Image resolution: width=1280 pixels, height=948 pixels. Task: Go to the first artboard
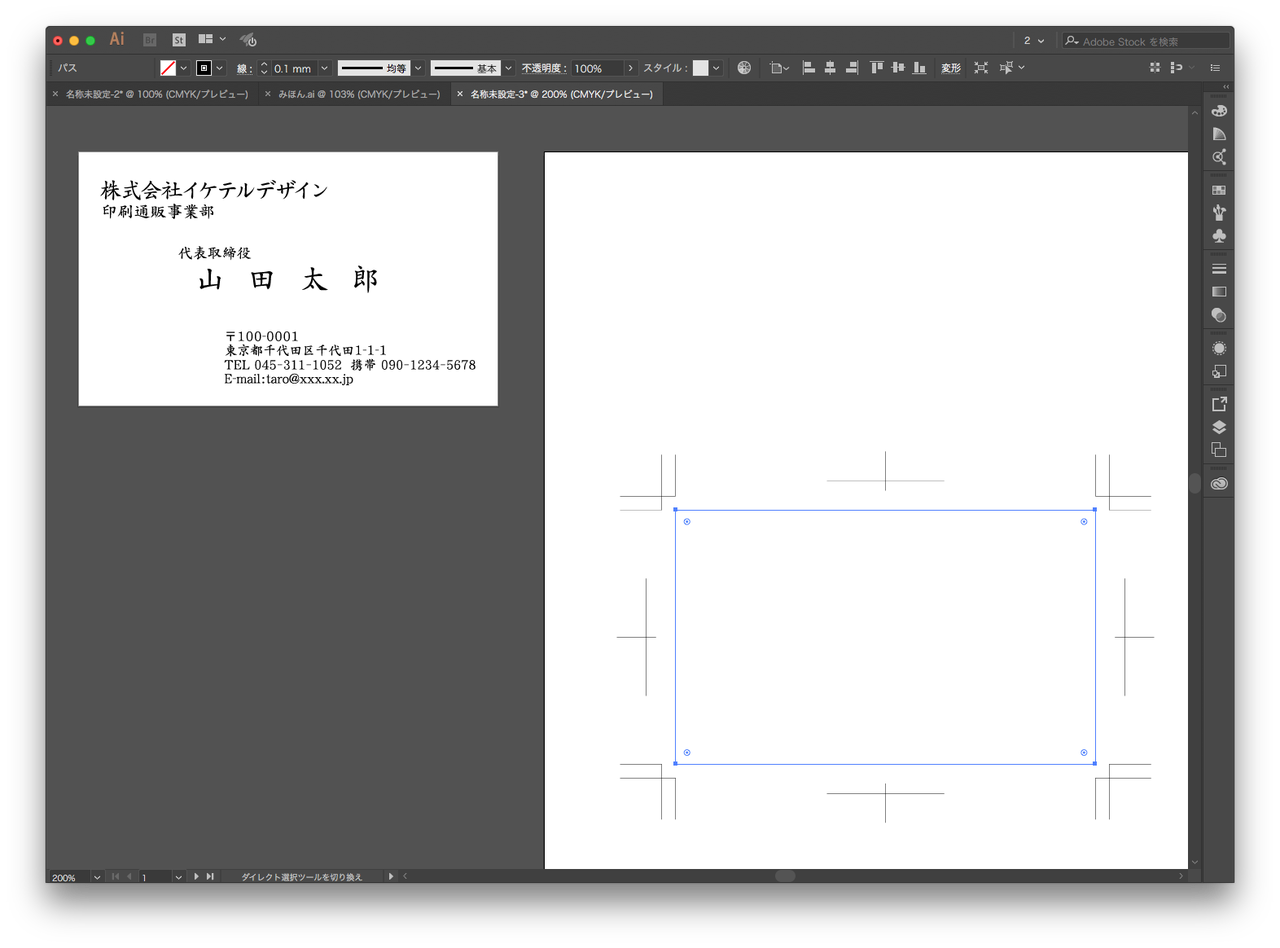tap(115, 877)
